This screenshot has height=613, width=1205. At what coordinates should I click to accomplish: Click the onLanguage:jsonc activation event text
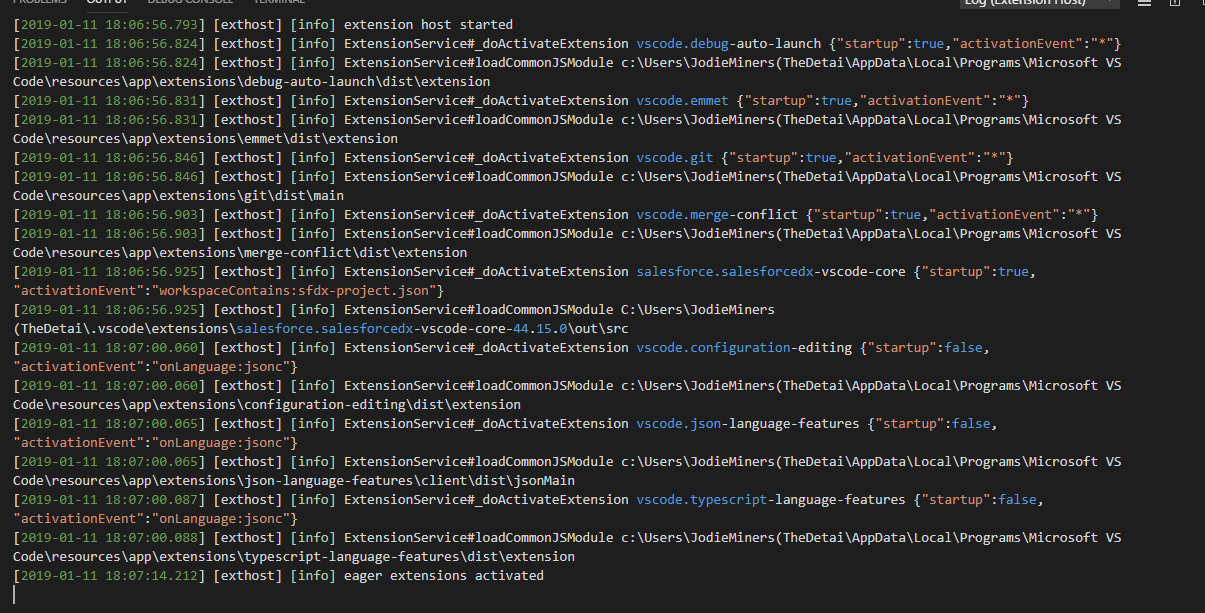tap(219, 366)
